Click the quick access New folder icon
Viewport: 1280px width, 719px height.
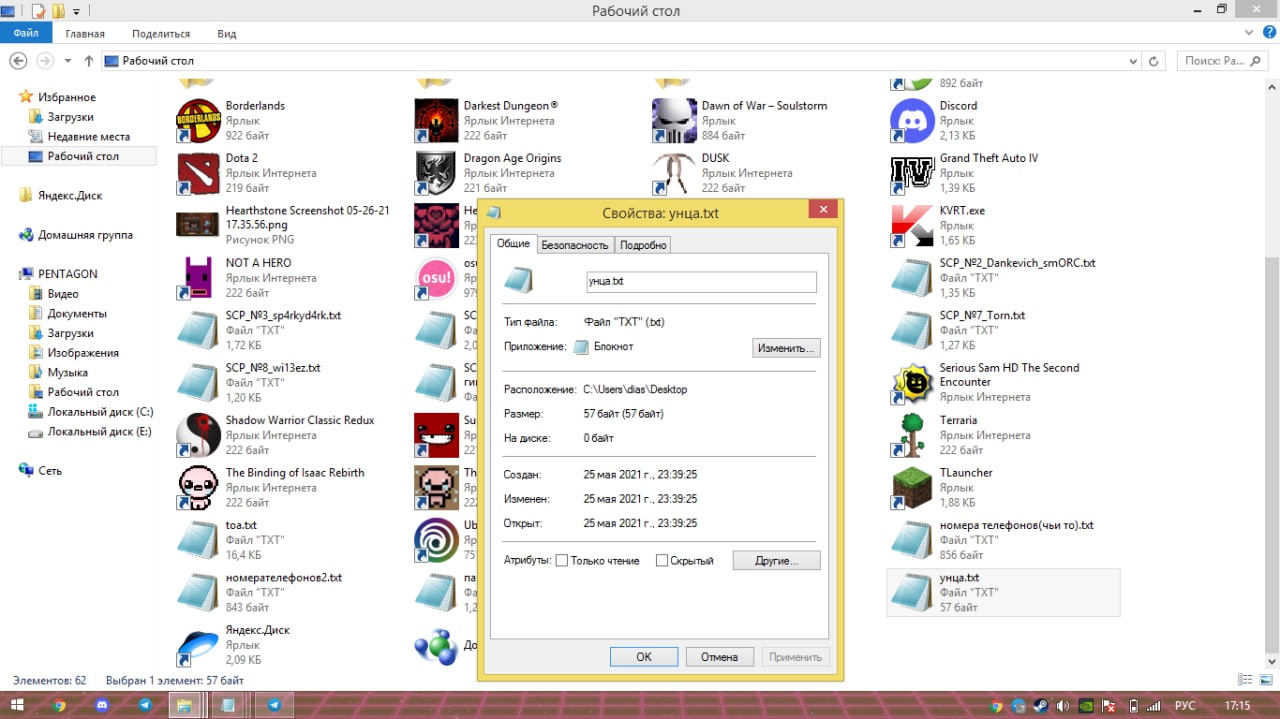(59, 11)
